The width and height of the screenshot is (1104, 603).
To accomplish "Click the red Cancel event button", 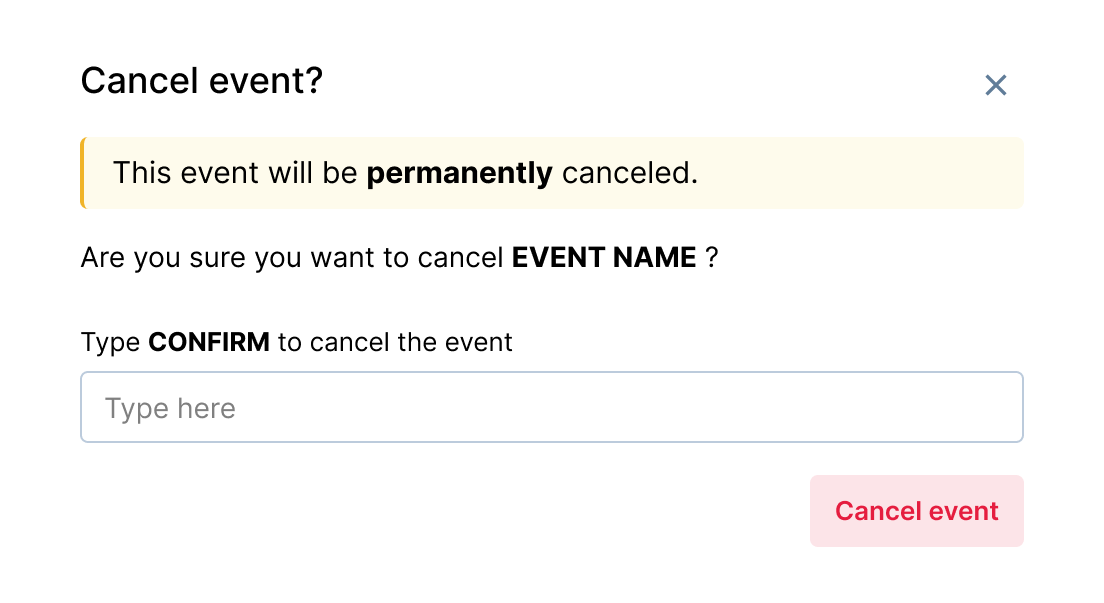I will pos(916,511).
